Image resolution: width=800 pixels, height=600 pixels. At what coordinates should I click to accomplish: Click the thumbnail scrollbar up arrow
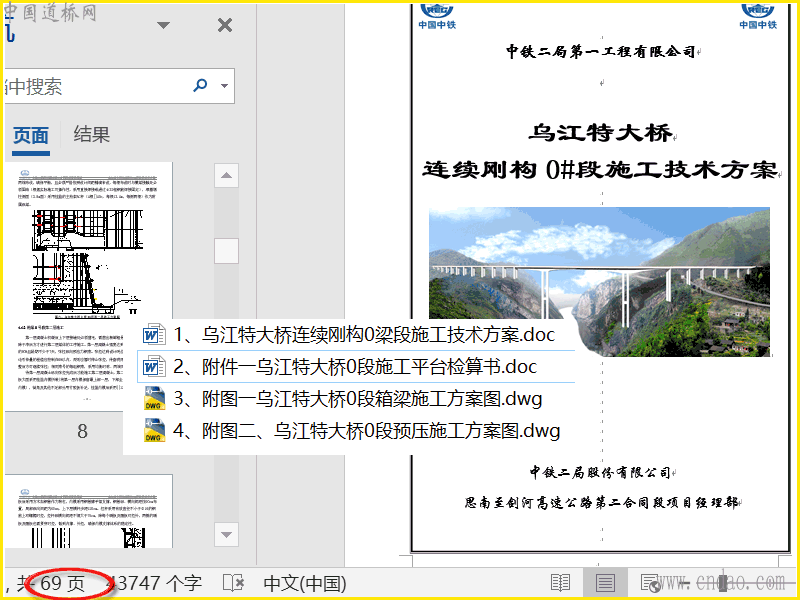[x=227, y=176]
